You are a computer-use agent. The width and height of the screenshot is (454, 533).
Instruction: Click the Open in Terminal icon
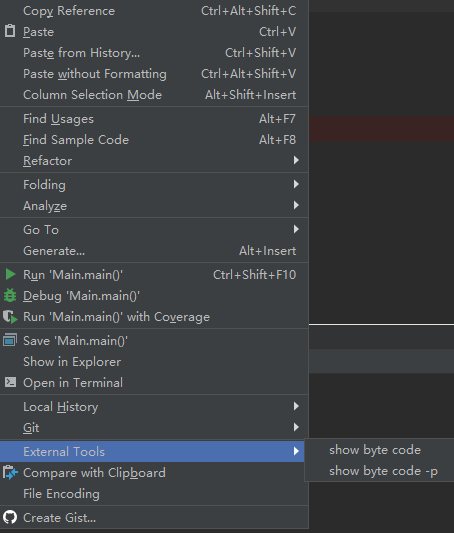pyautogui.click(x=10, y=382)
